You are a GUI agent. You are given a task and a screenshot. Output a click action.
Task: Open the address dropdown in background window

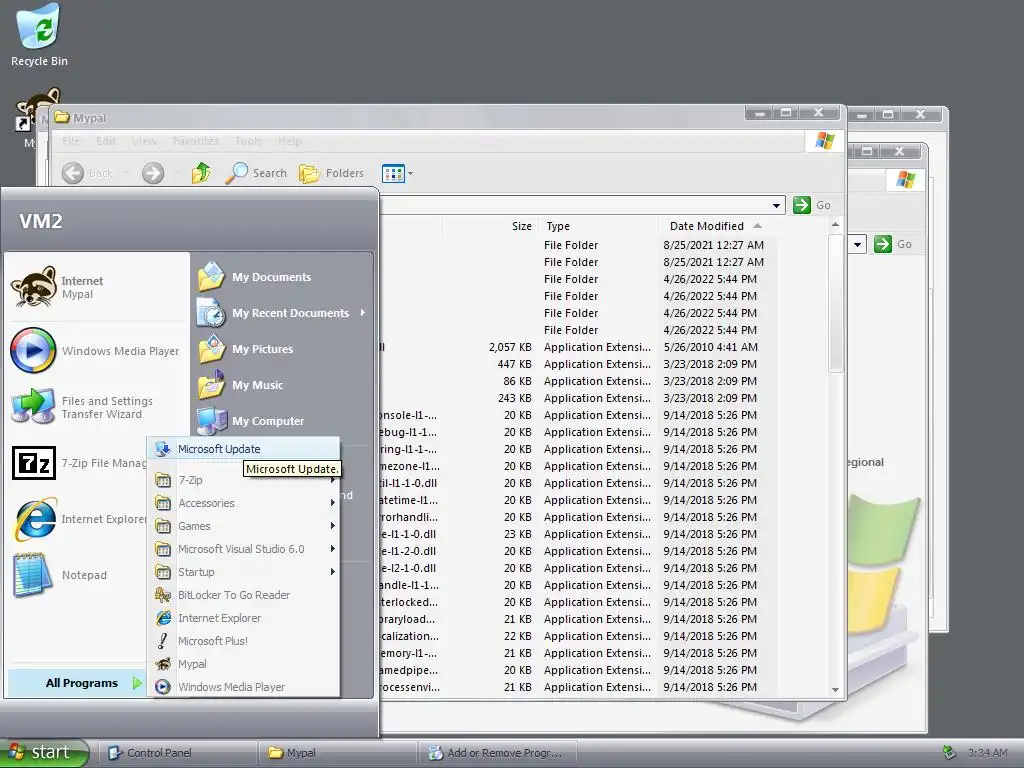pyautogui.click(x=857, y=244)
